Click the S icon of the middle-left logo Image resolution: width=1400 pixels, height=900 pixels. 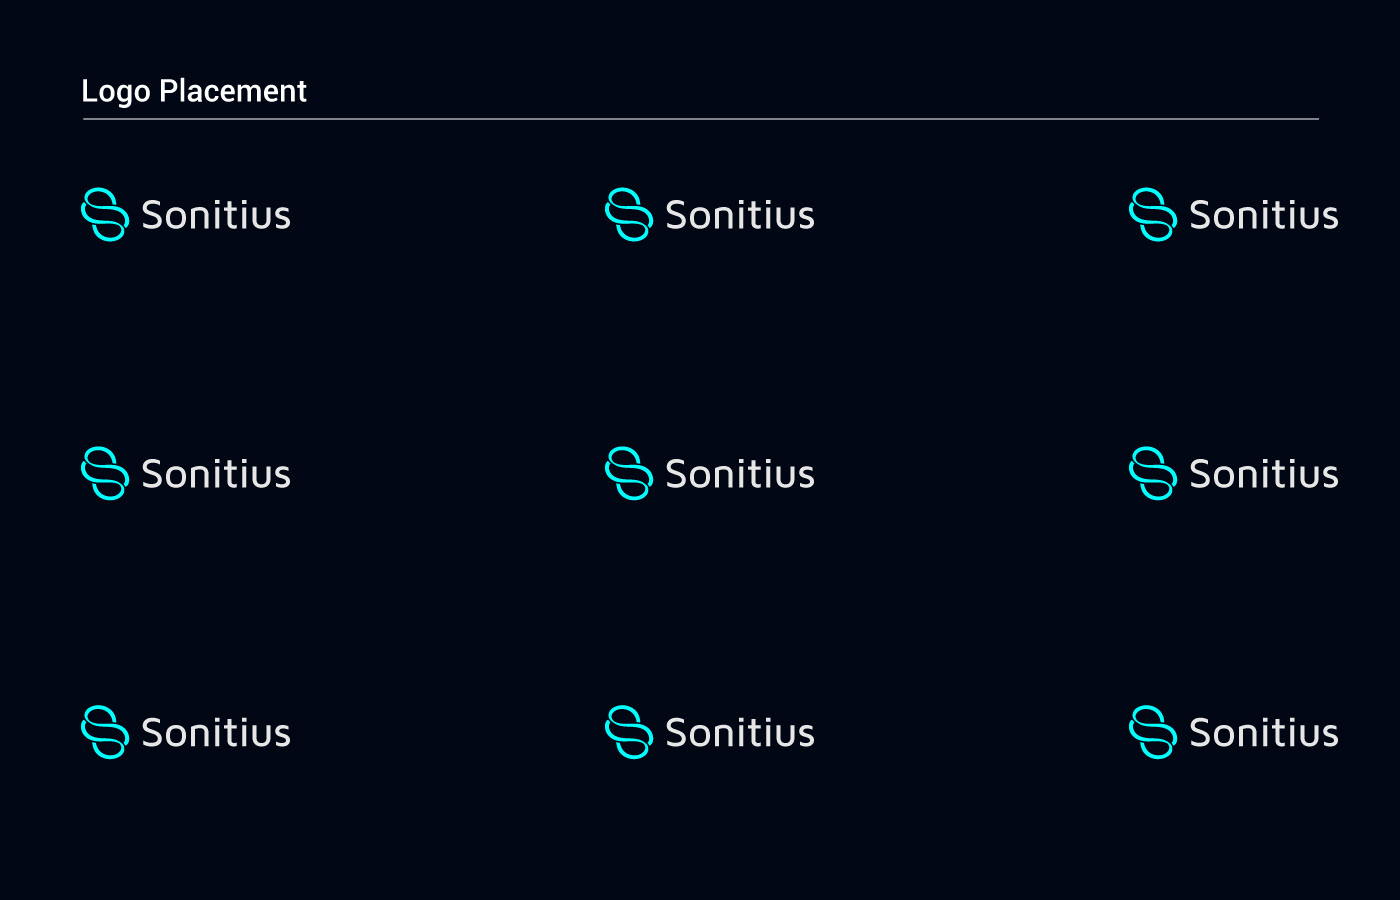pos(105,474)
